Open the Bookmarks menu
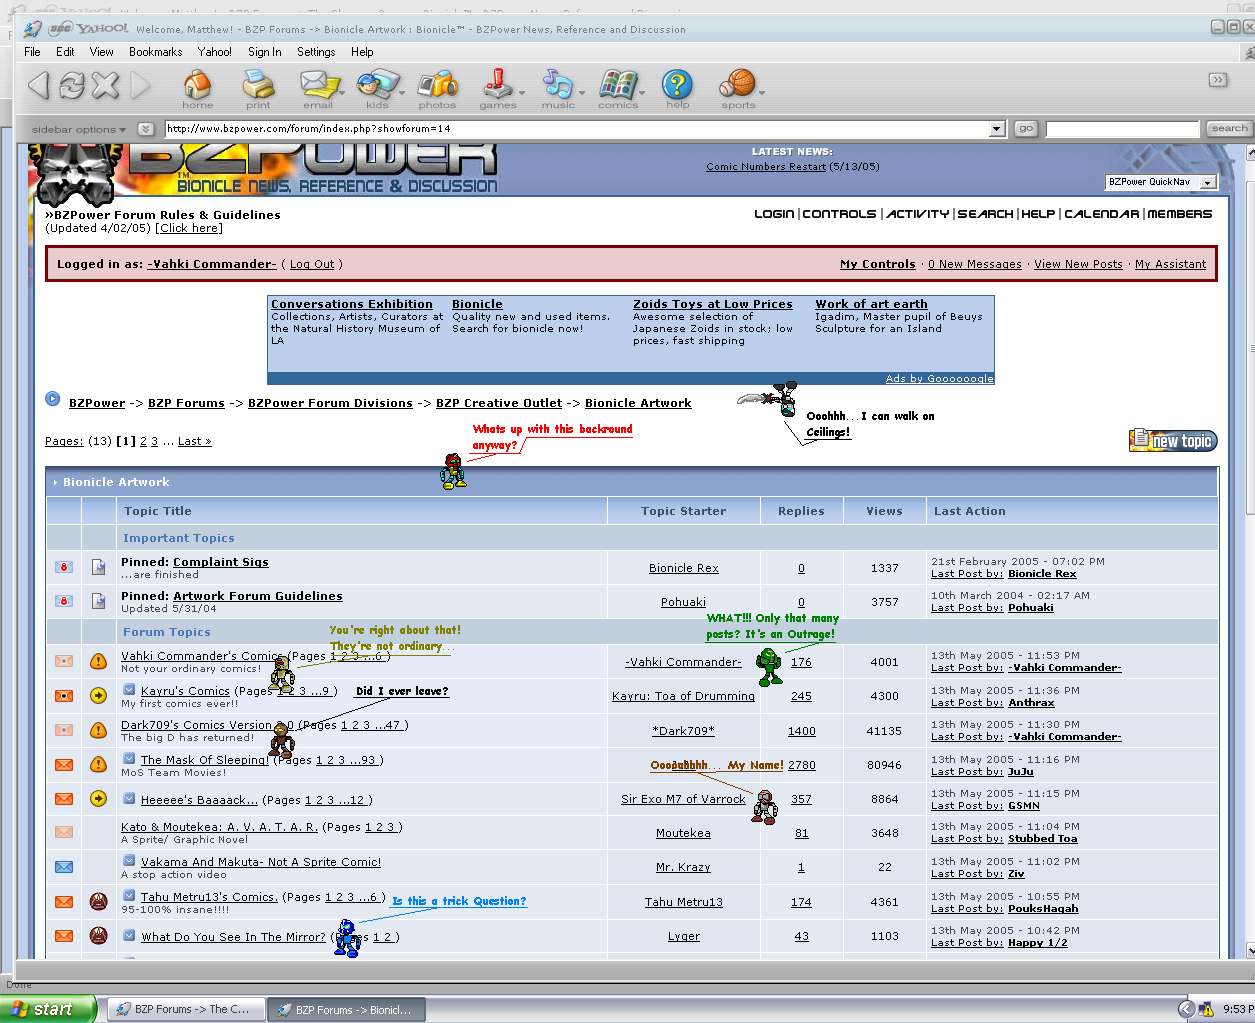 156,52
